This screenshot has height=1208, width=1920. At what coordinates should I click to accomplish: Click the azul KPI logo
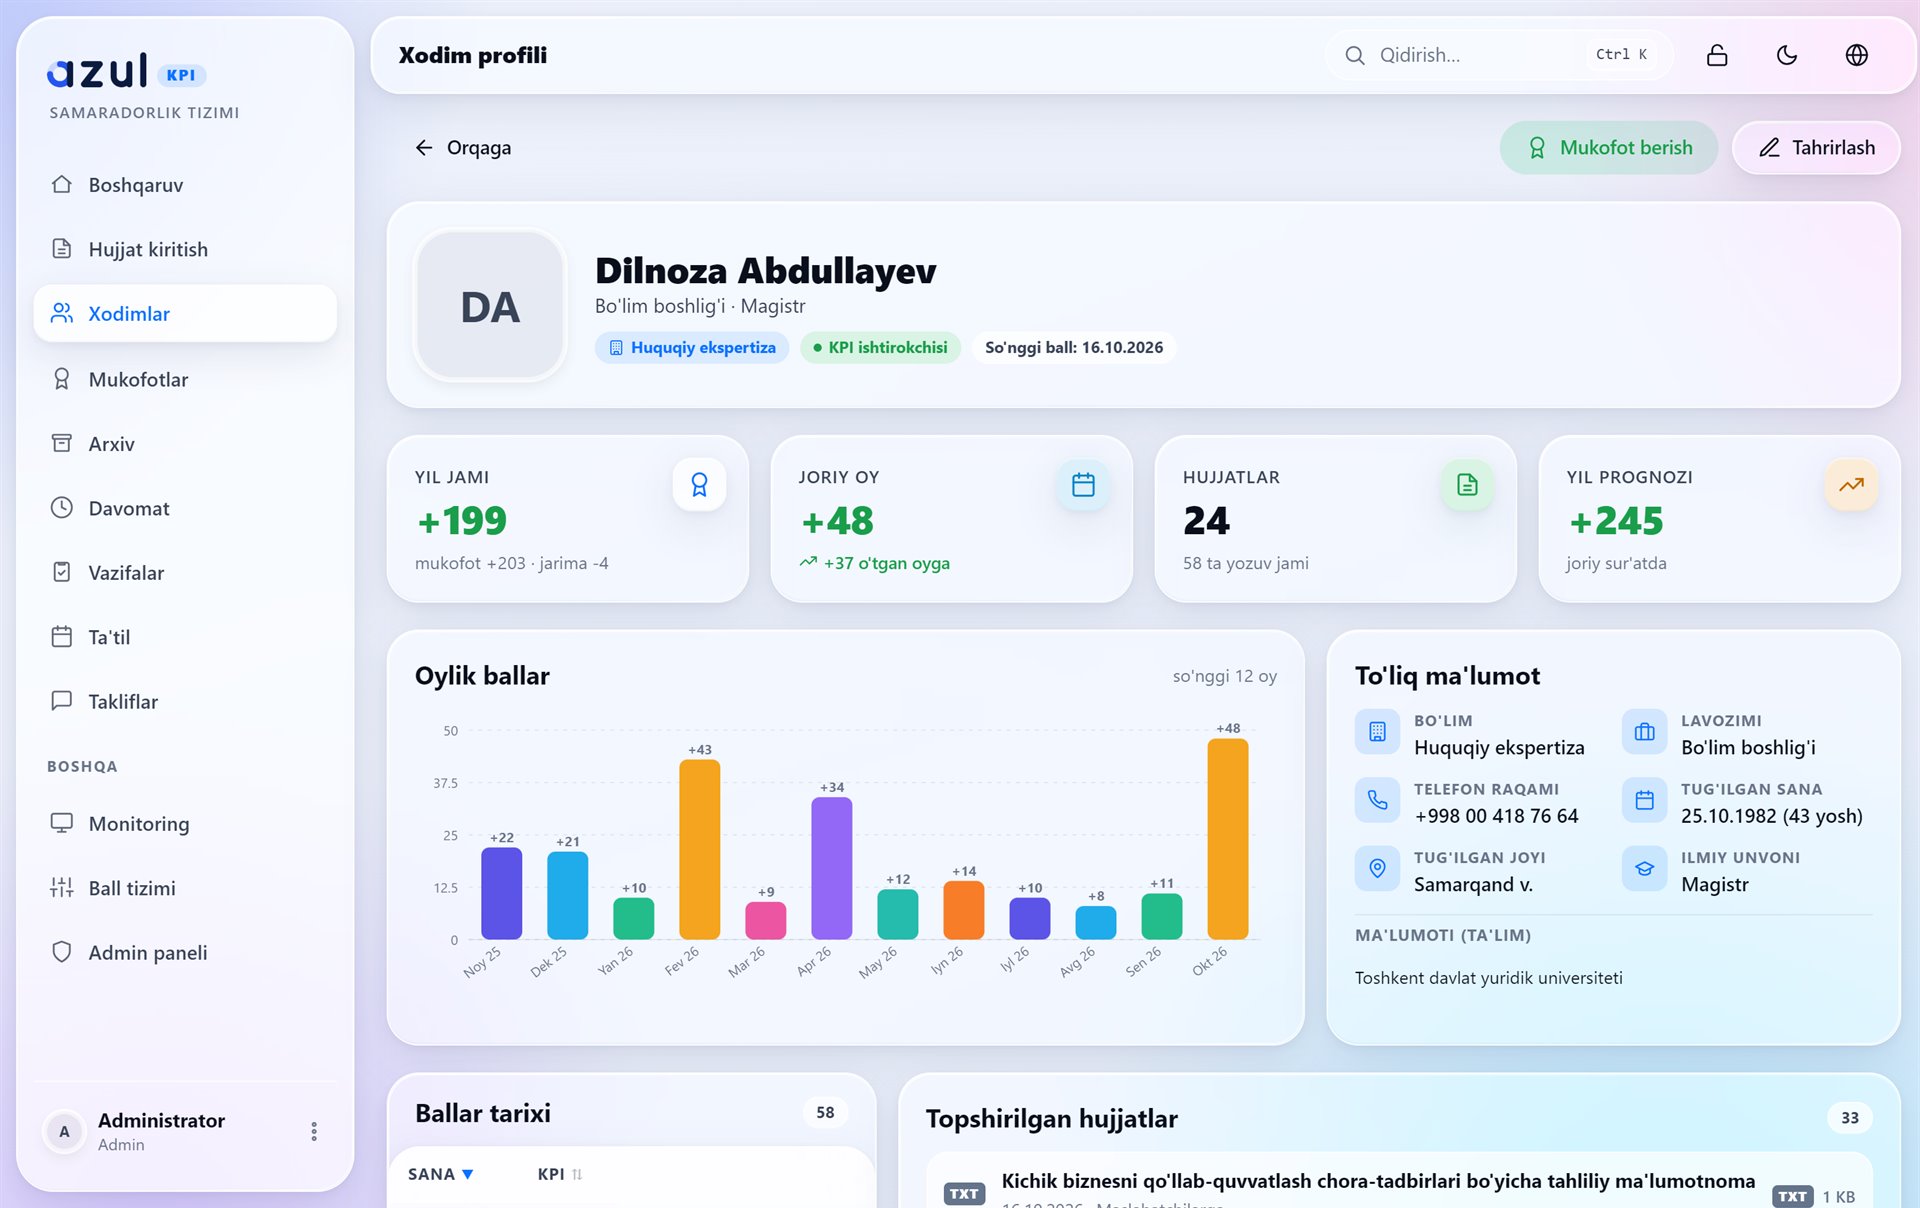(126, 72)
